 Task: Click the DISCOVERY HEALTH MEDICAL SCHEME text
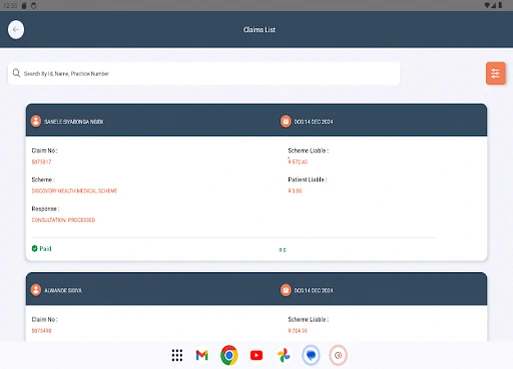pos(74,191)
